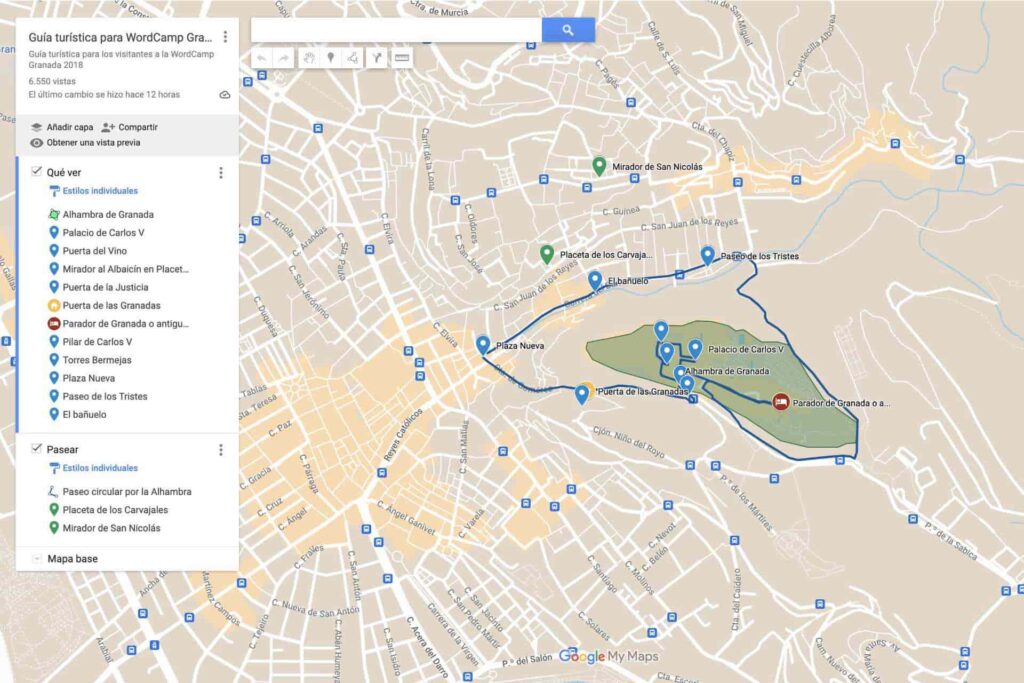Open options menu for Qué ver layer
The image size is (1024, 683).
(219, 171)
